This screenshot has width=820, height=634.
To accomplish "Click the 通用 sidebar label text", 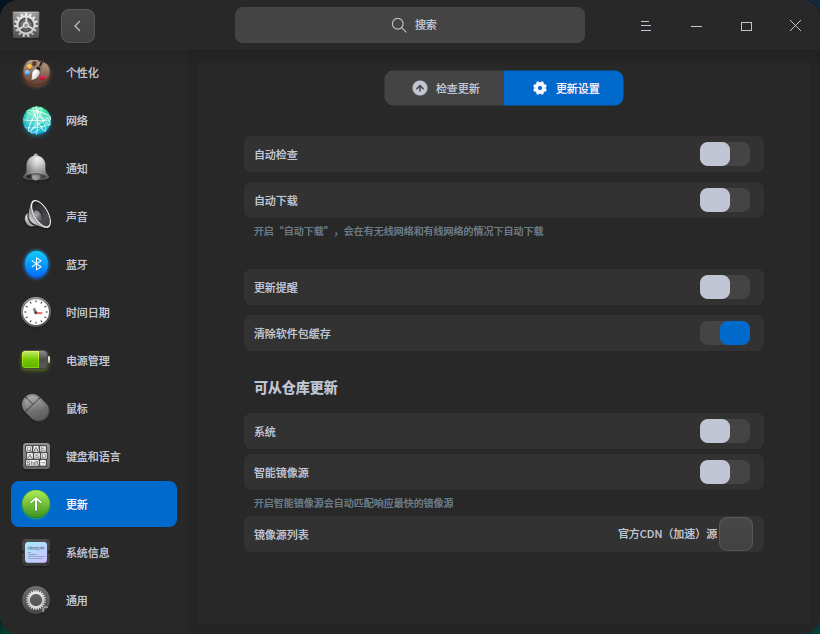I will pos(77,601).
